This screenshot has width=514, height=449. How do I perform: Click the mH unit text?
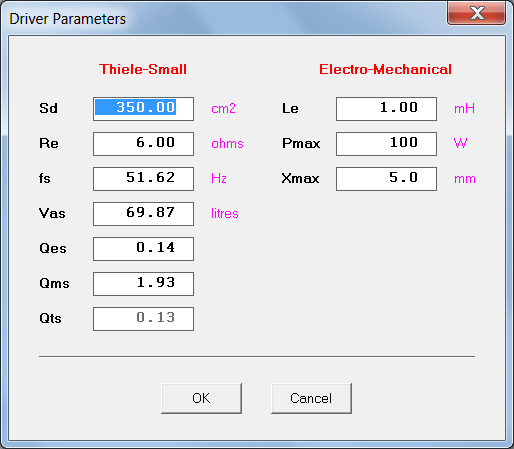[x=464, y=109]
